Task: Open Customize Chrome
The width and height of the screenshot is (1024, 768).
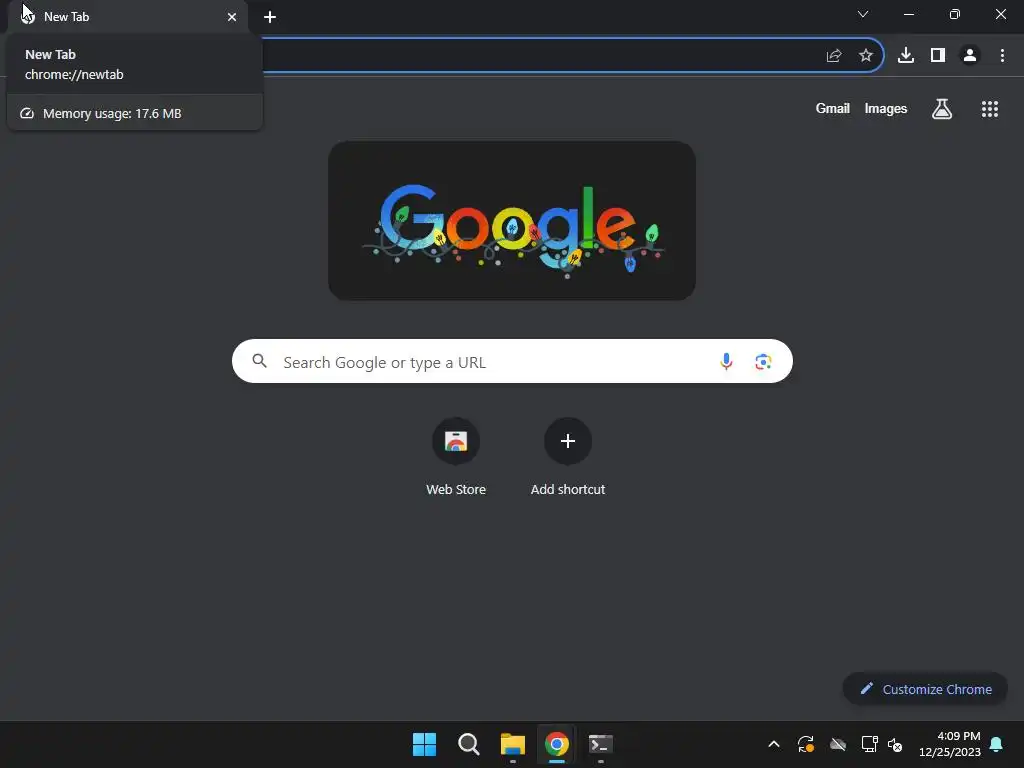Action: (925, 689)
